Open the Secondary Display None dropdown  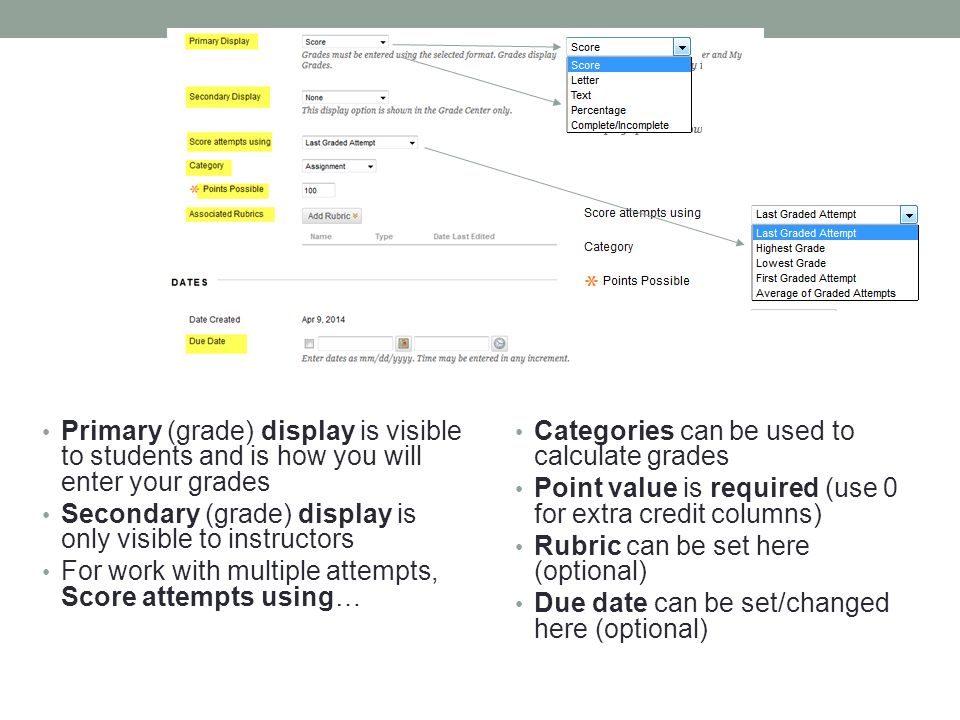point(345,97)
